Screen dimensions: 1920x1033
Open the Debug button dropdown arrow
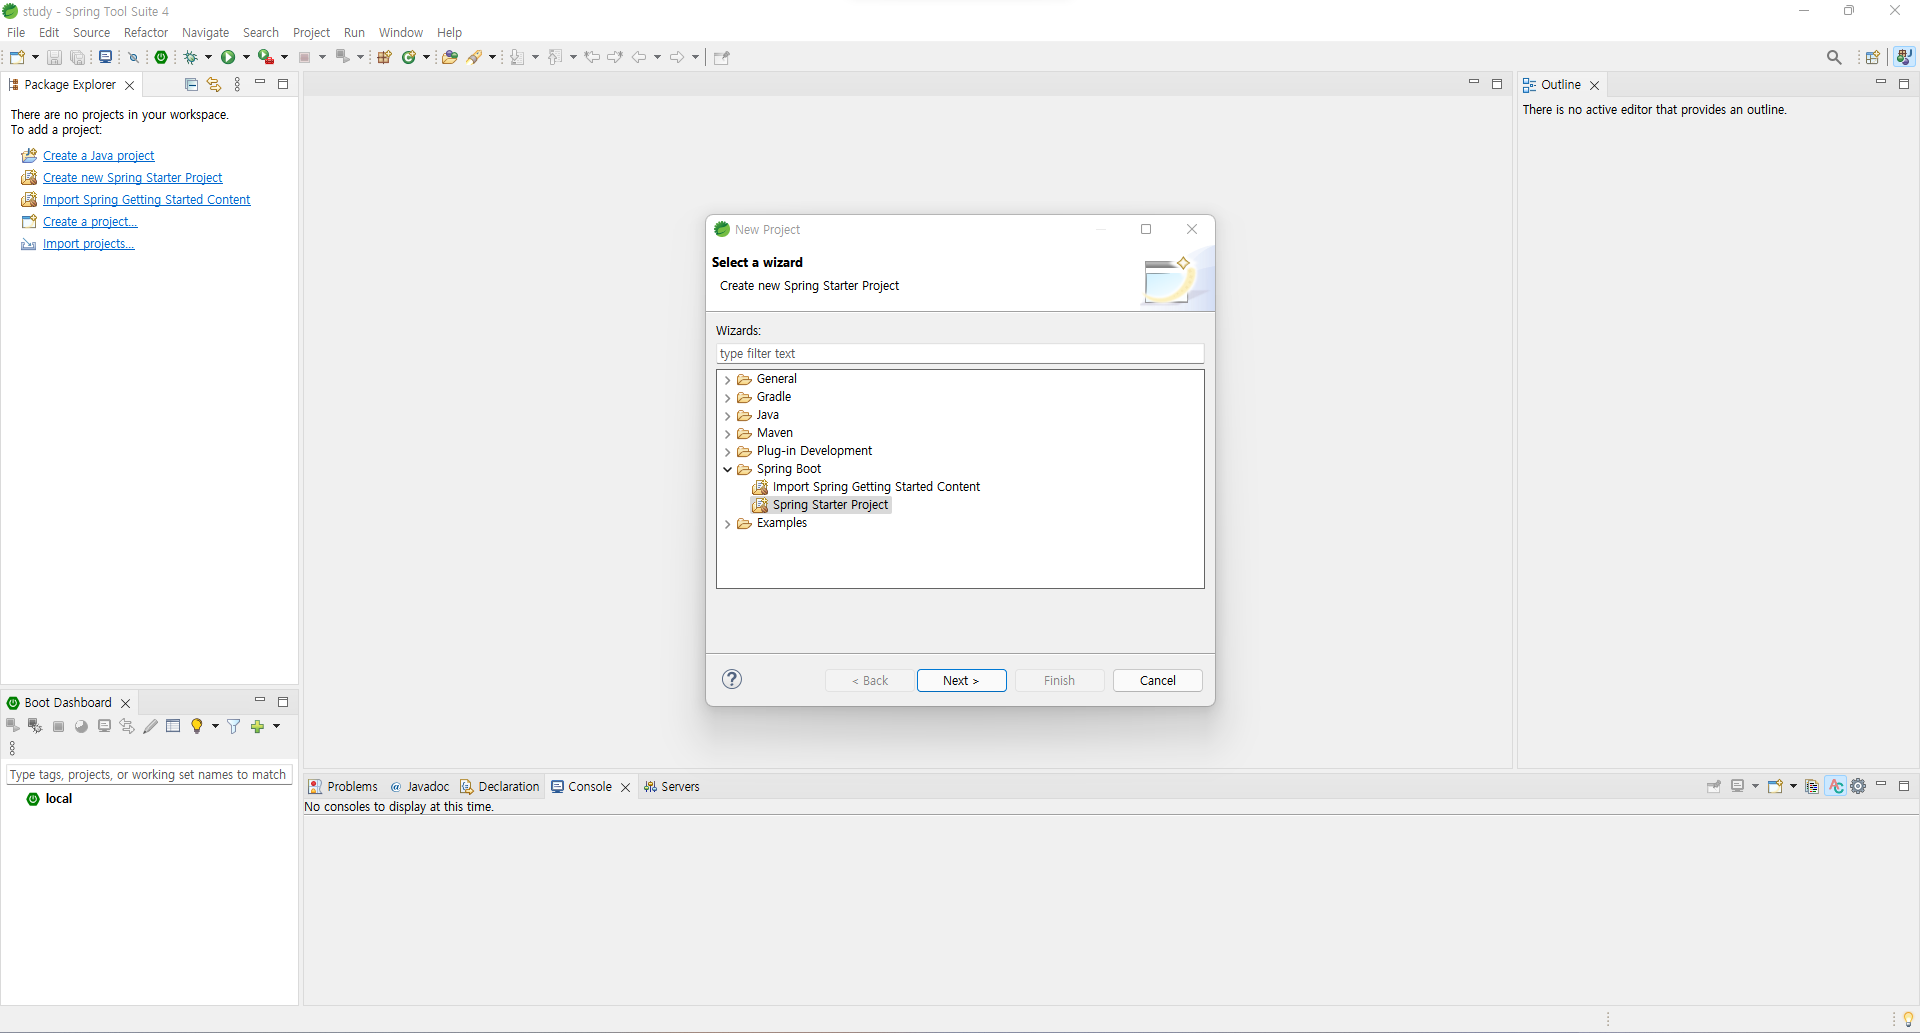pos(208,57)
